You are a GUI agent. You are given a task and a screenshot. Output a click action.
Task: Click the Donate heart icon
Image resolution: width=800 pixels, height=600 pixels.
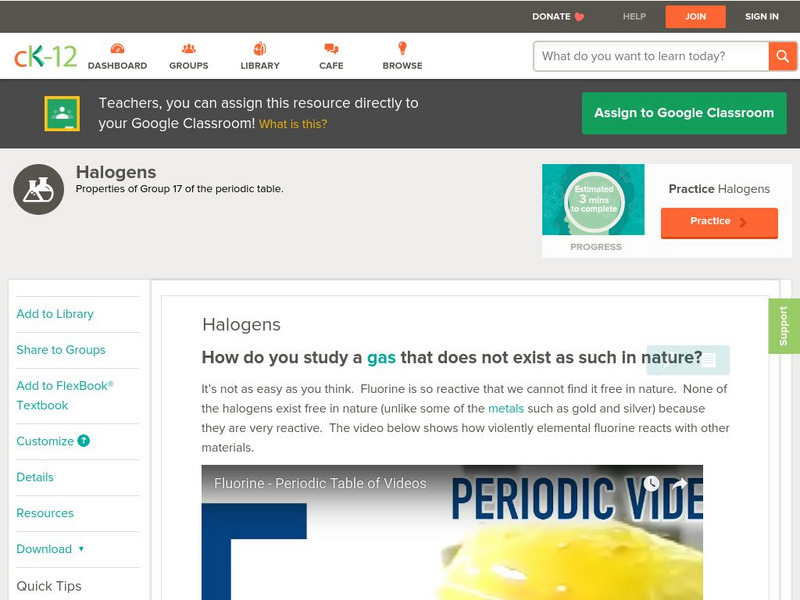coord(579,17)
